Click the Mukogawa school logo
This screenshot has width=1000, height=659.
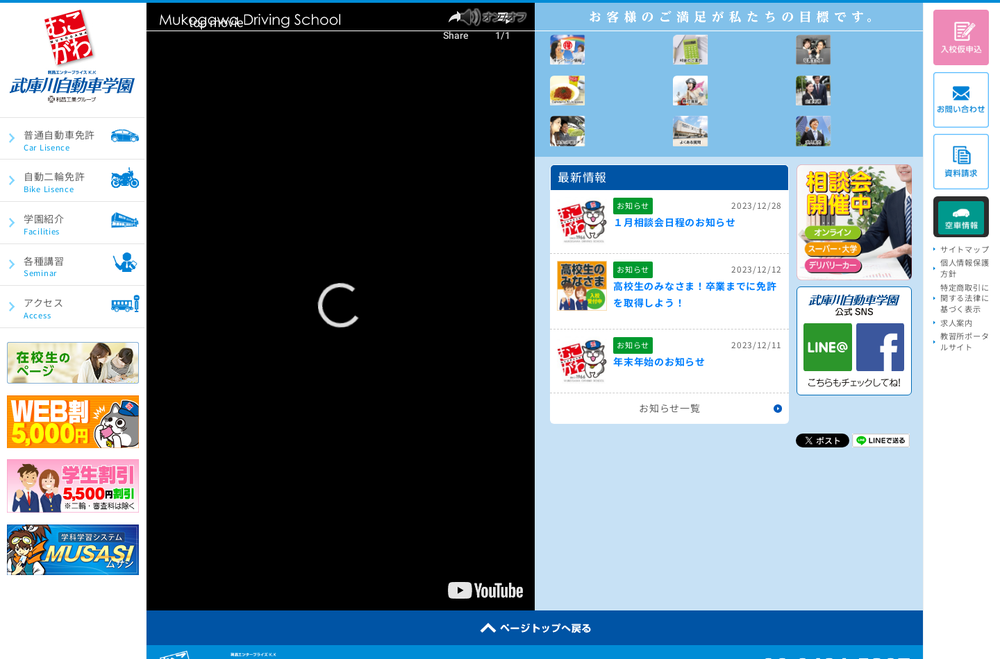tap(72, 57)
